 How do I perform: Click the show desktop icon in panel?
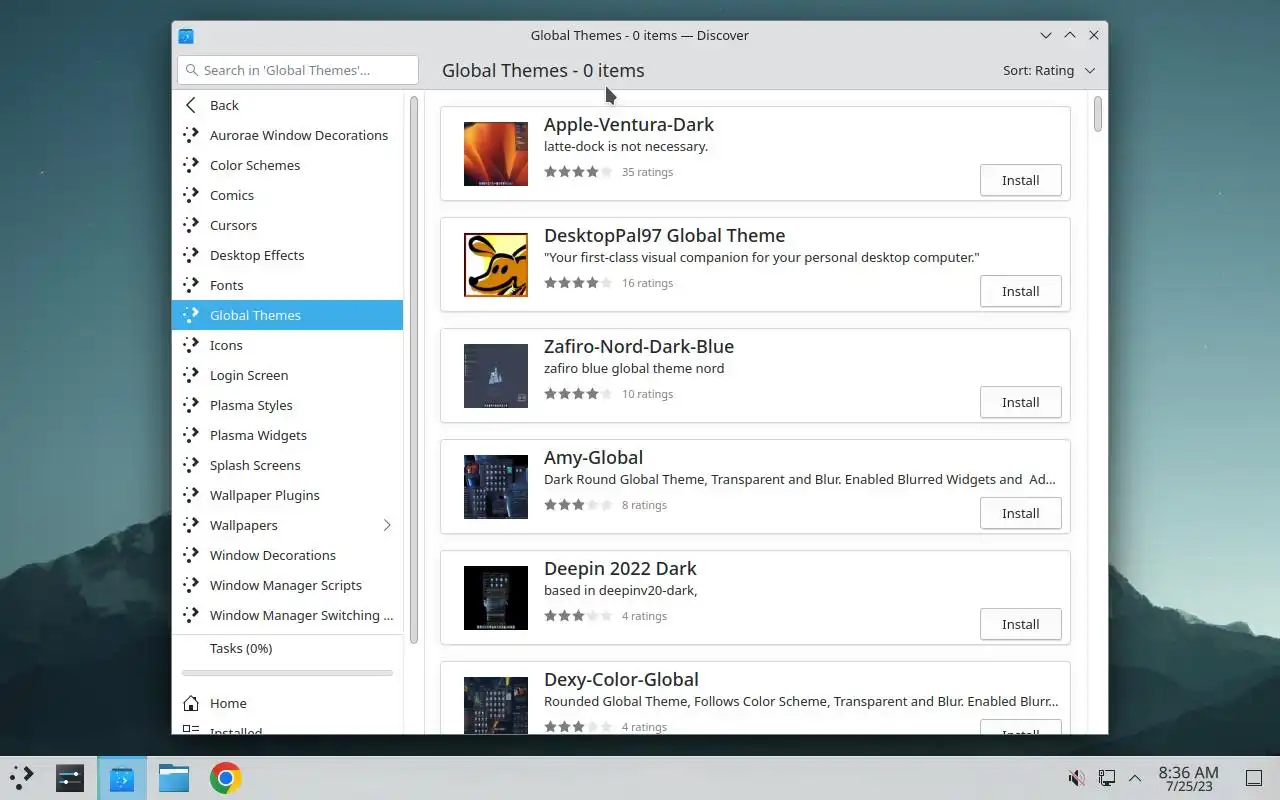[x=1254, y=778]
